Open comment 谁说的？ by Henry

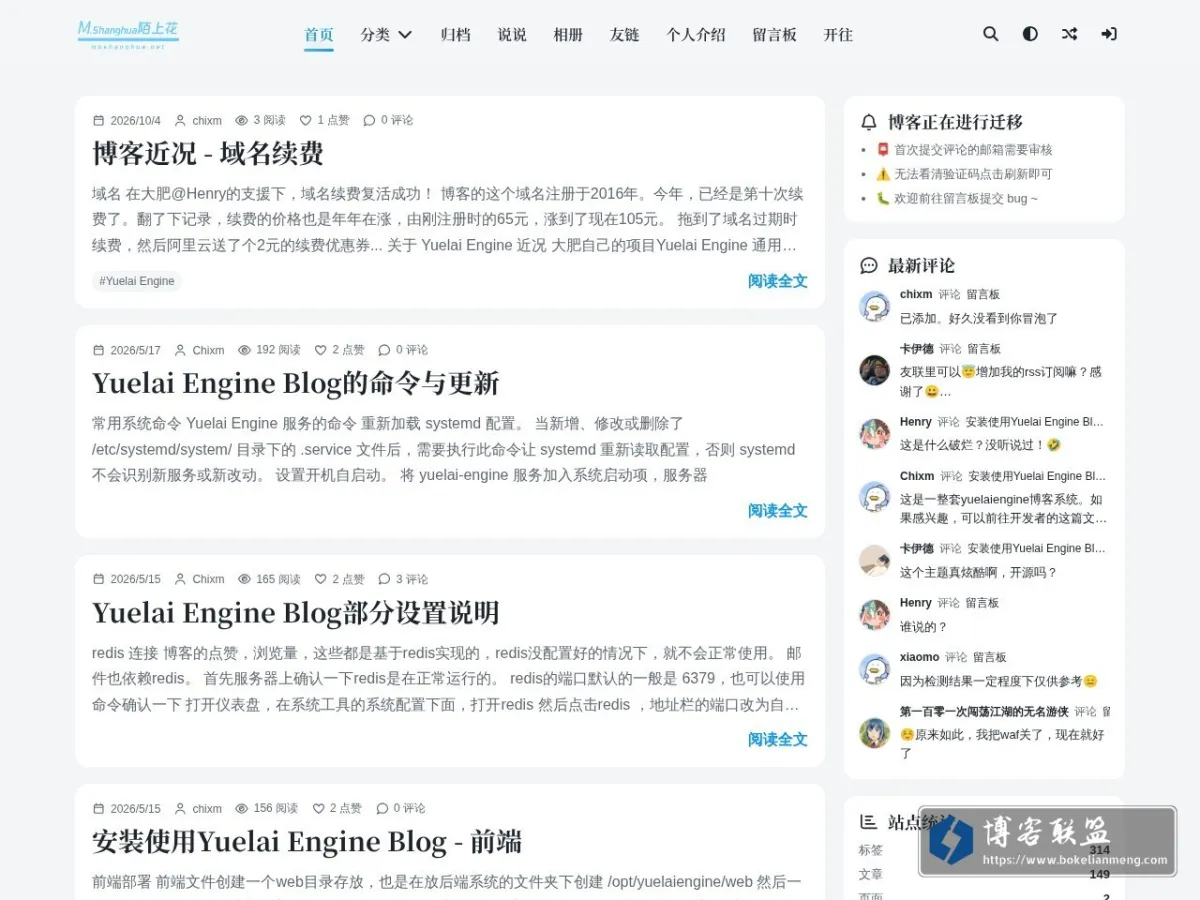(923, 627)
